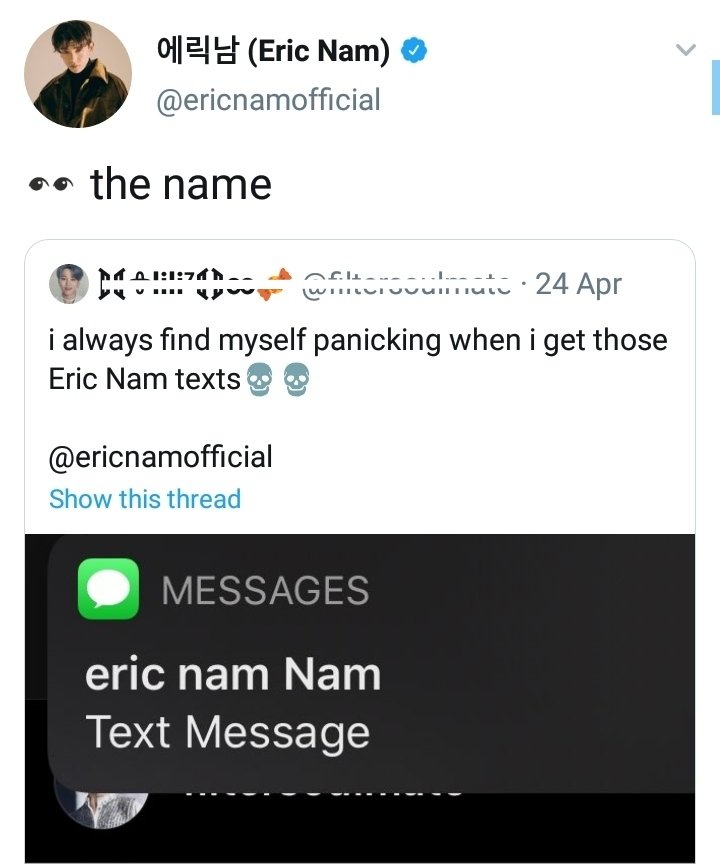Click the second skull emoji

pyautogui.click(x=294, y=379)
